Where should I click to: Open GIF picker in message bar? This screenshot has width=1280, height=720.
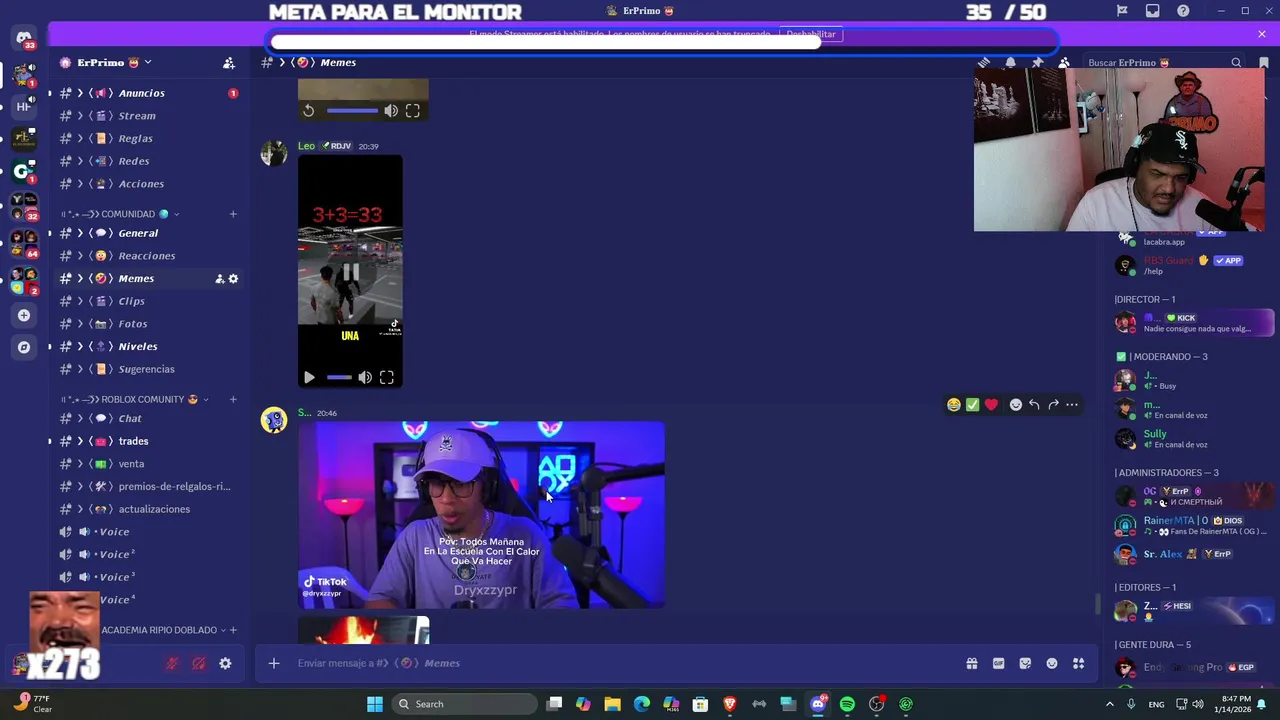(998, 663)
